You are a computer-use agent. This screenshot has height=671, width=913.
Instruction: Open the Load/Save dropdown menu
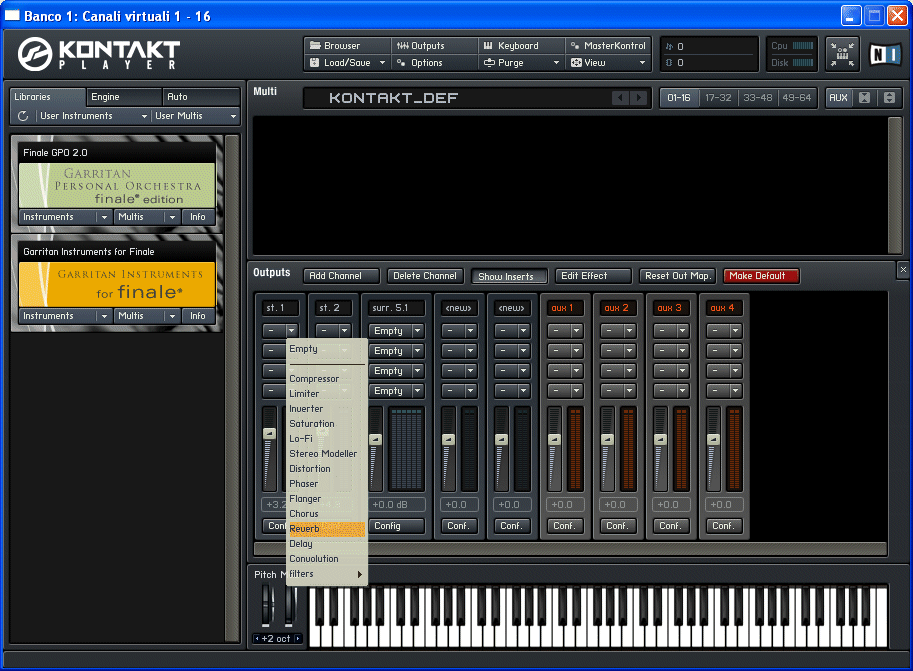coord(347,62)
